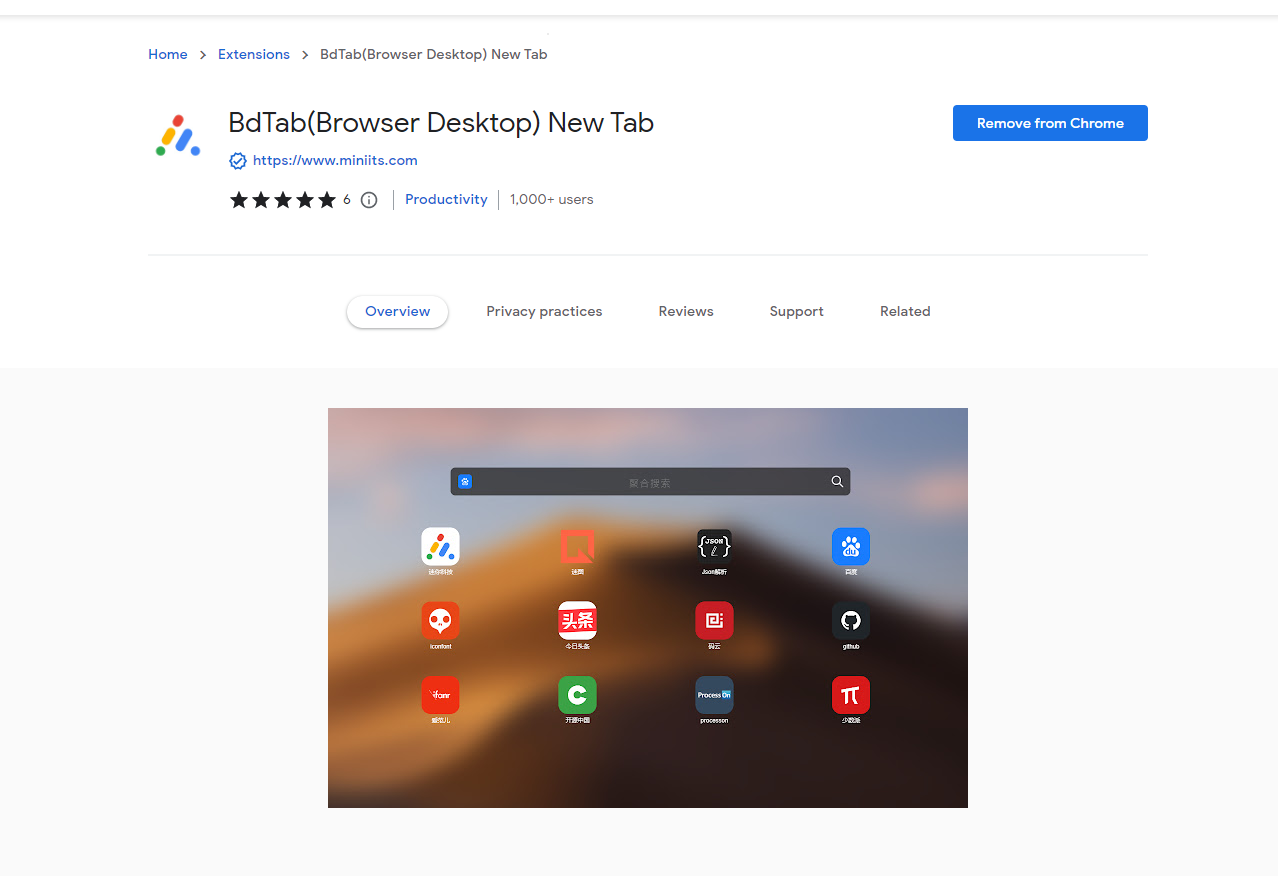Open the rating info icon
Image resolution: width=1278 pixels, height=876 pixels.
click(369, 200)
